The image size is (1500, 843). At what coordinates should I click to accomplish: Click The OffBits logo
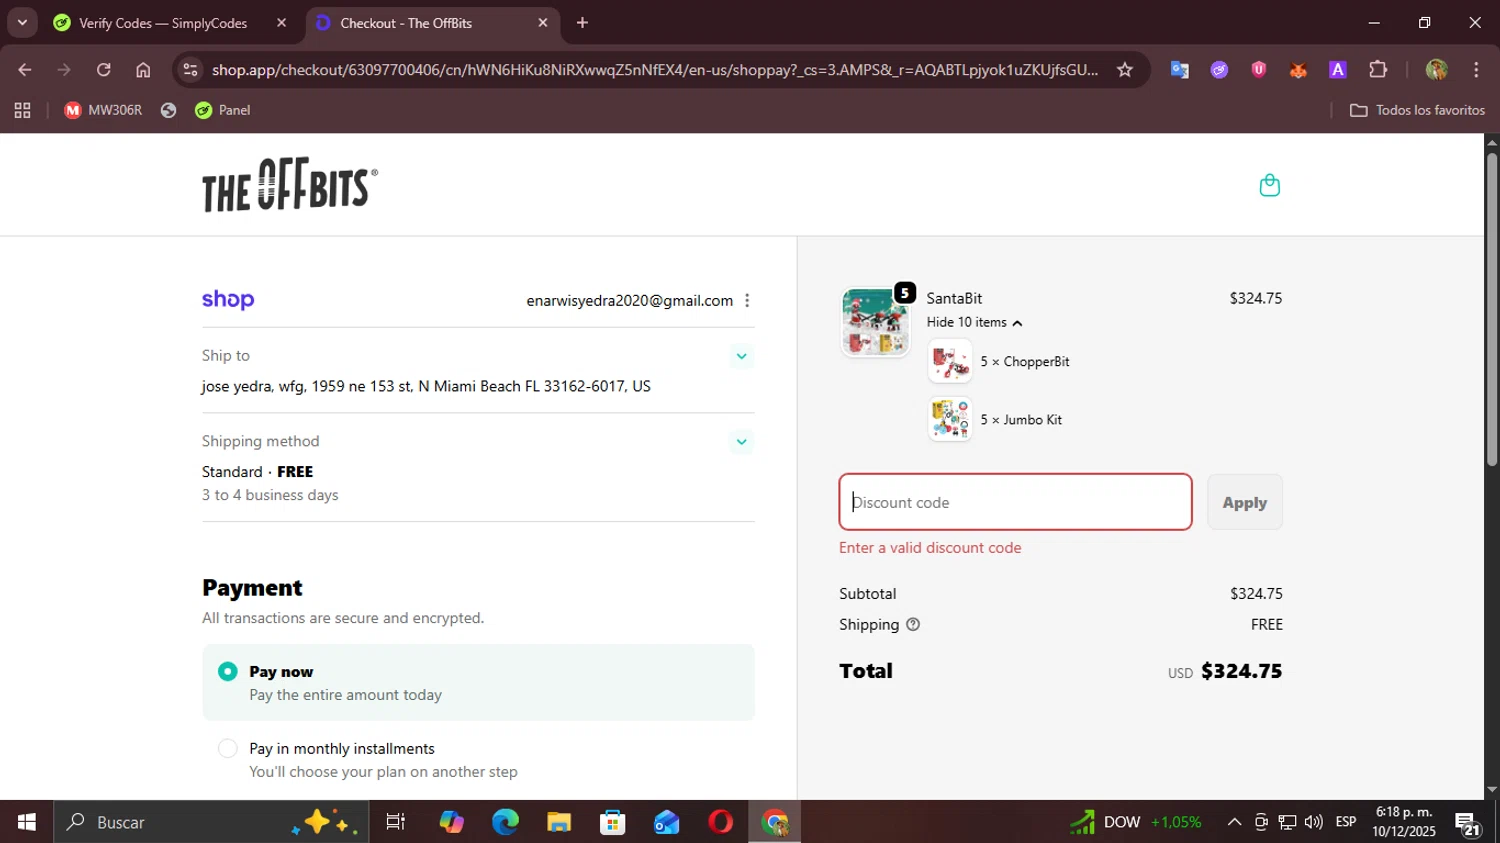coord(290,185)
